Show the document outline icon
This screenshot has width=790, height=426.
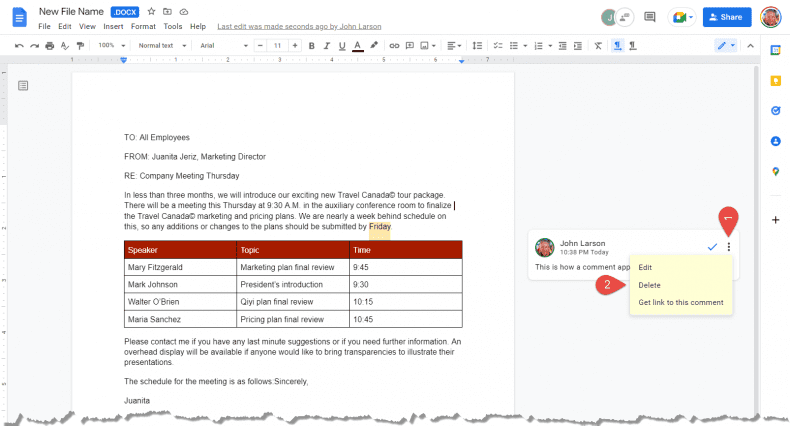tap(23, 86)
